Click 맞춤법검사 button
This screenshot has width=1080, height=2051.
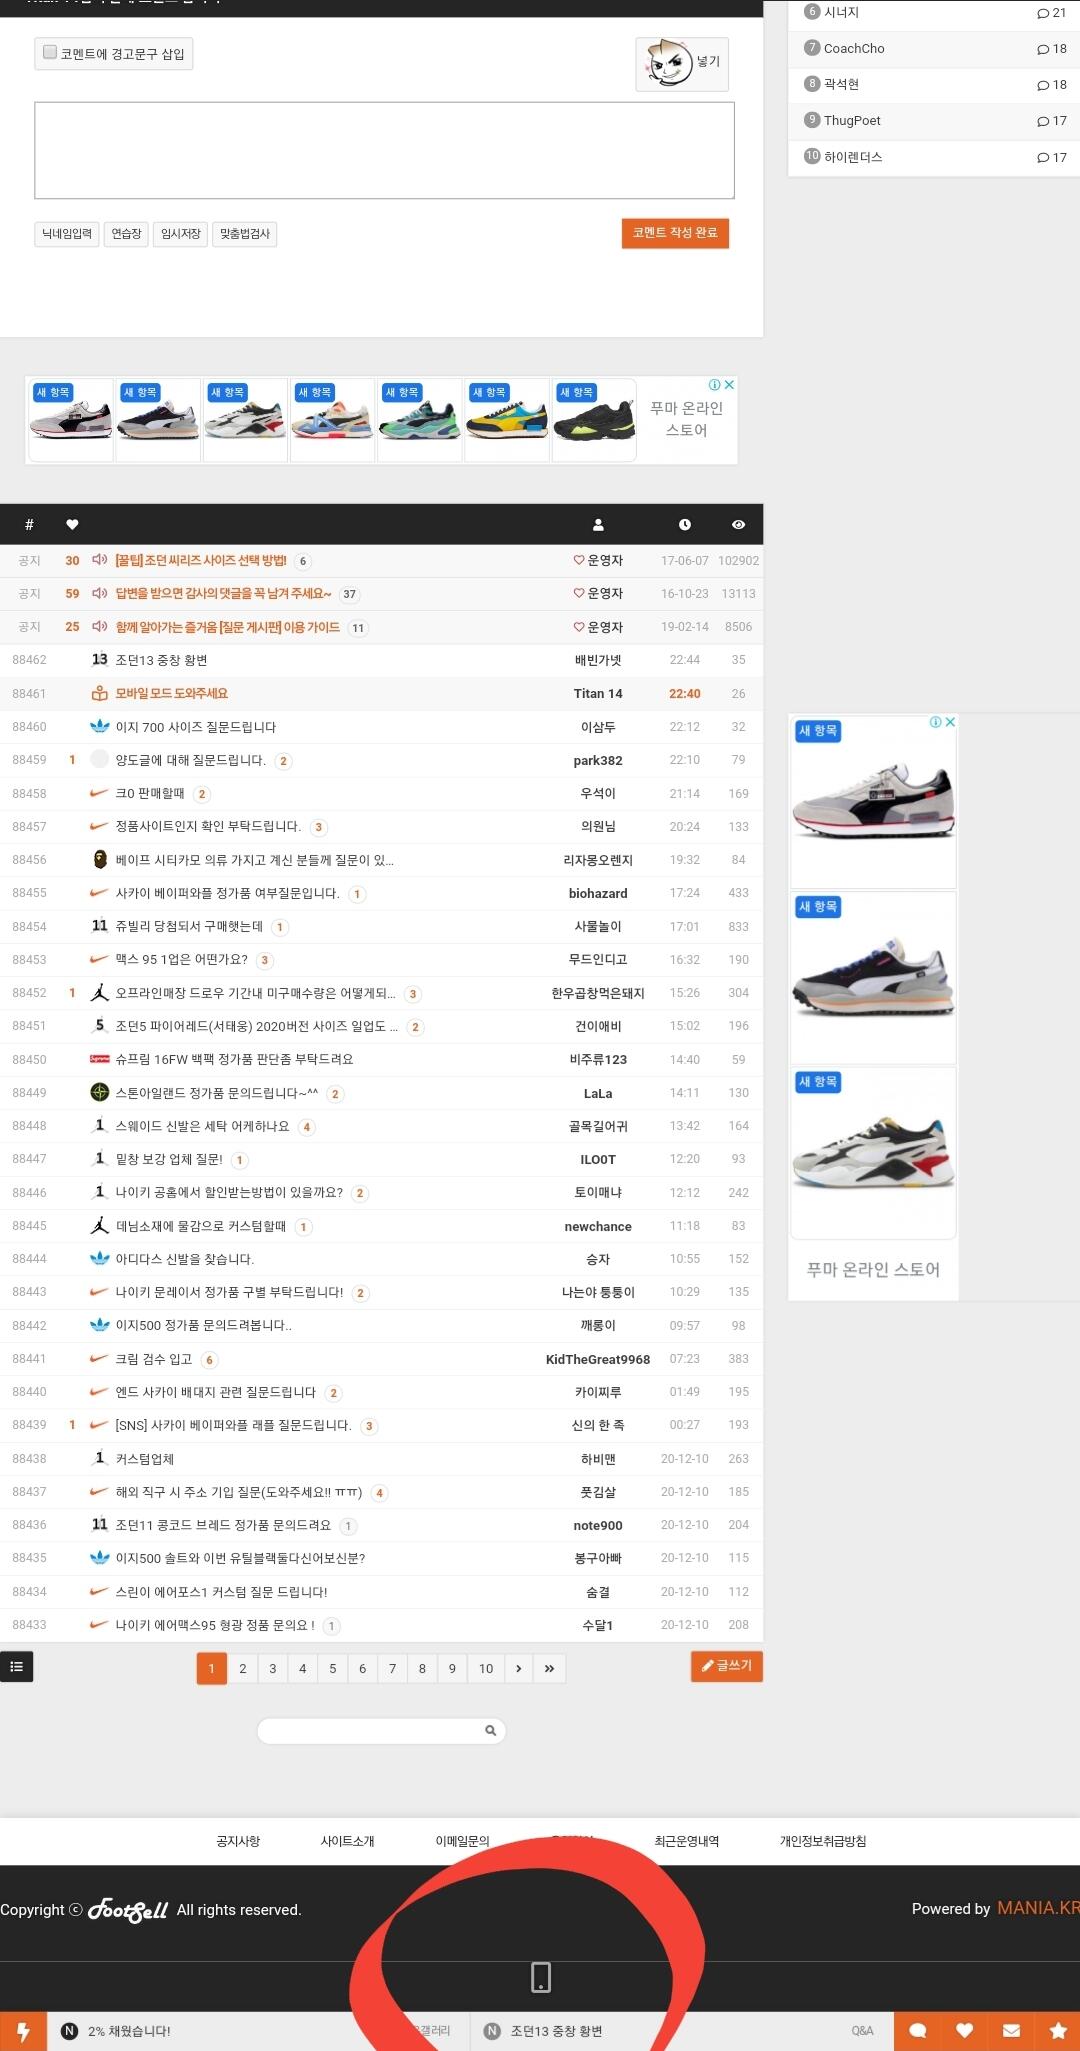coord(245,234)
